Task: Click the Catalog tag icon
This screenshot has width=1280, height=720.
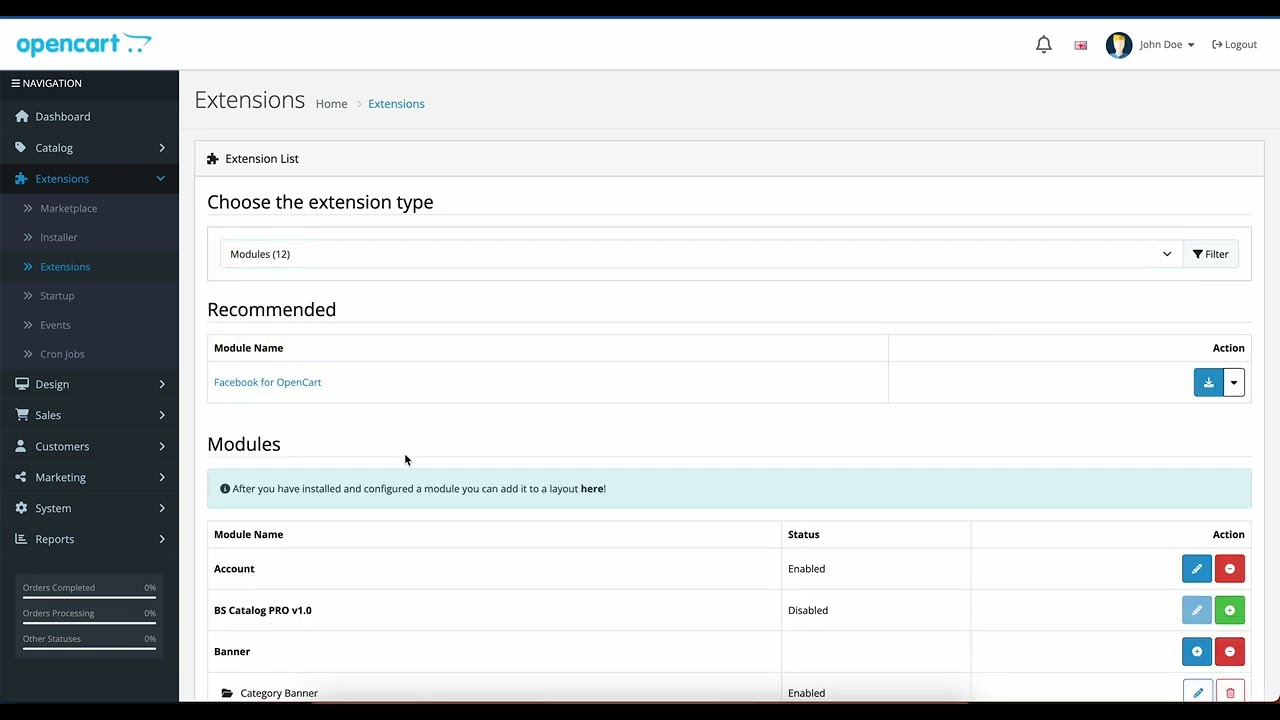Action: [21, 147]
